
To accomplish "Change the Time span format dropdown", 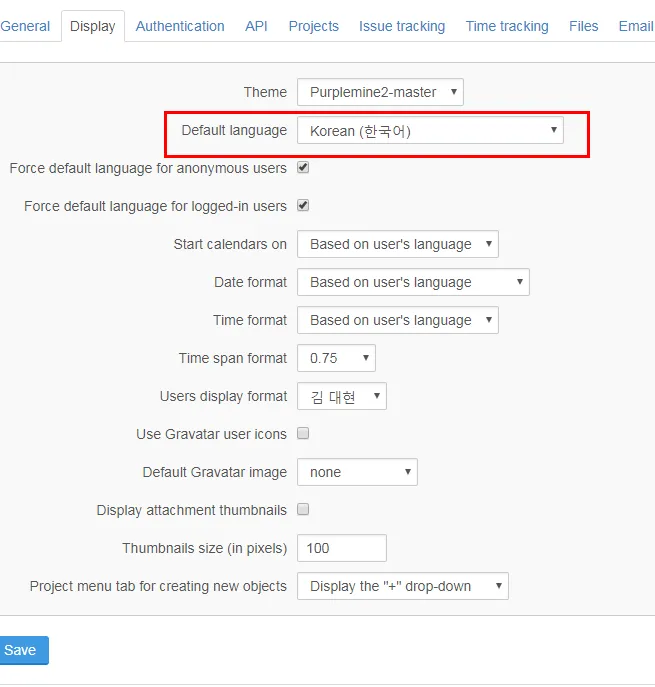I will click(x=336, y=358).
